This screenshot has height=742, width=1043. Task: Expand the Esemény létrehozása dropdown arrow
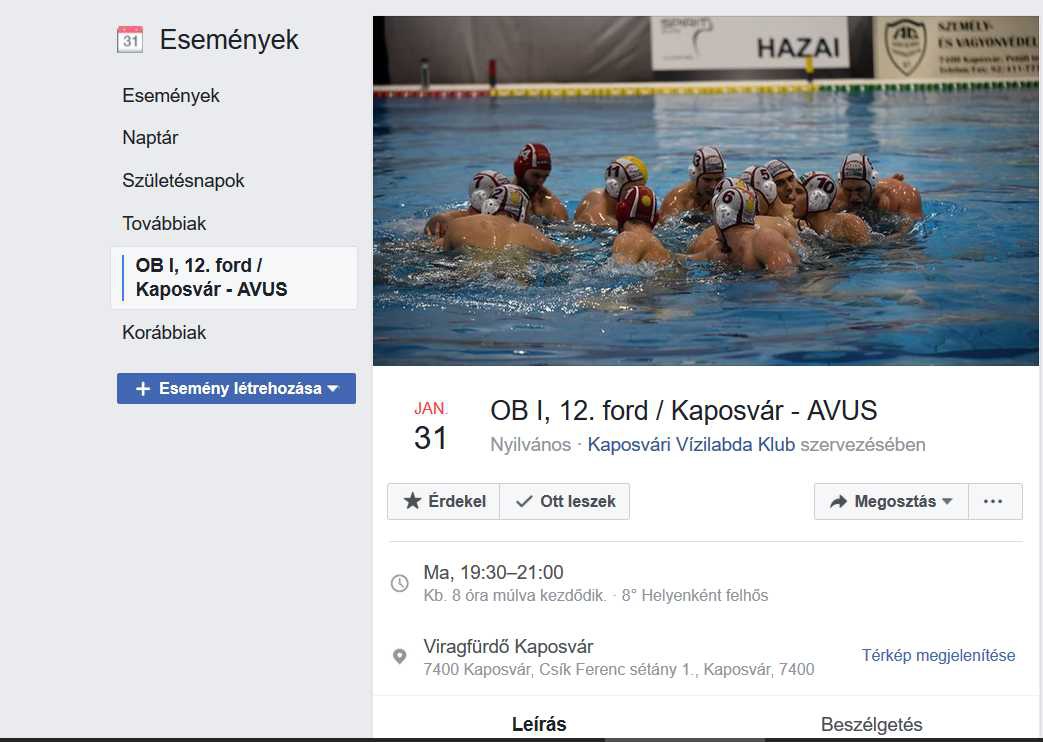(x=333, y=388)
